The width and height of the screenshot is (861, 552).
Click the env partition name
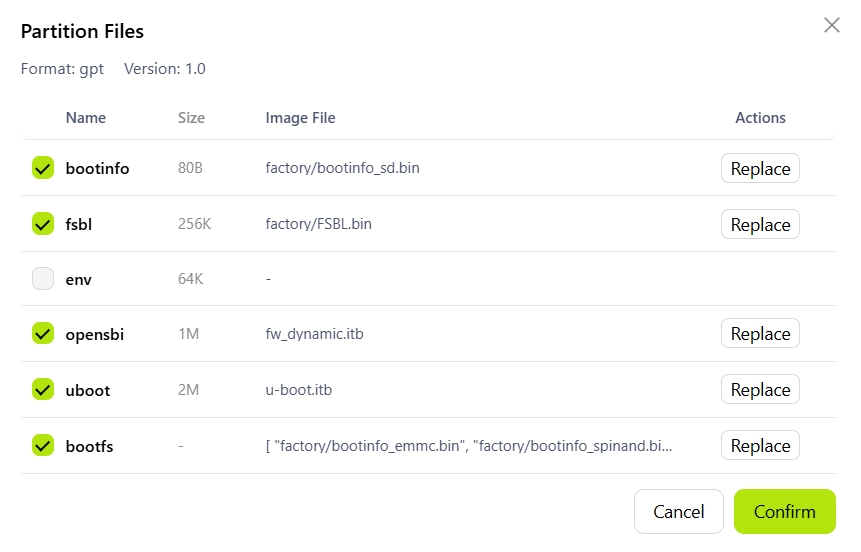coord(79,280)
